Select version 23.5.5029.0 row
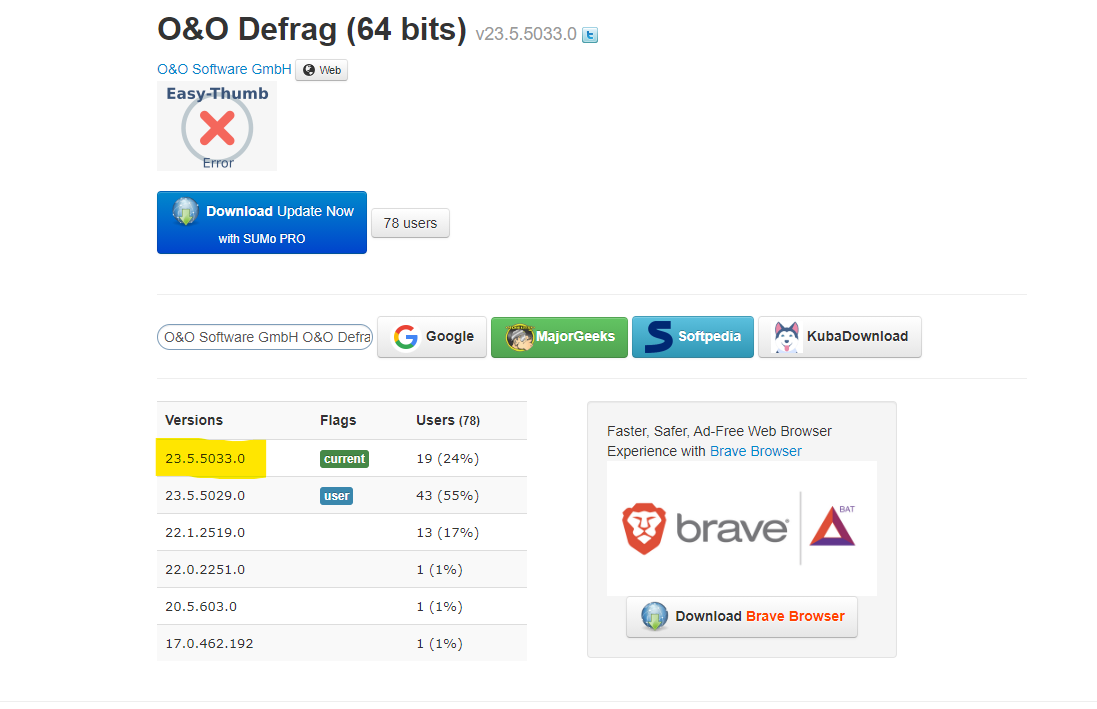 coord(341,496)
